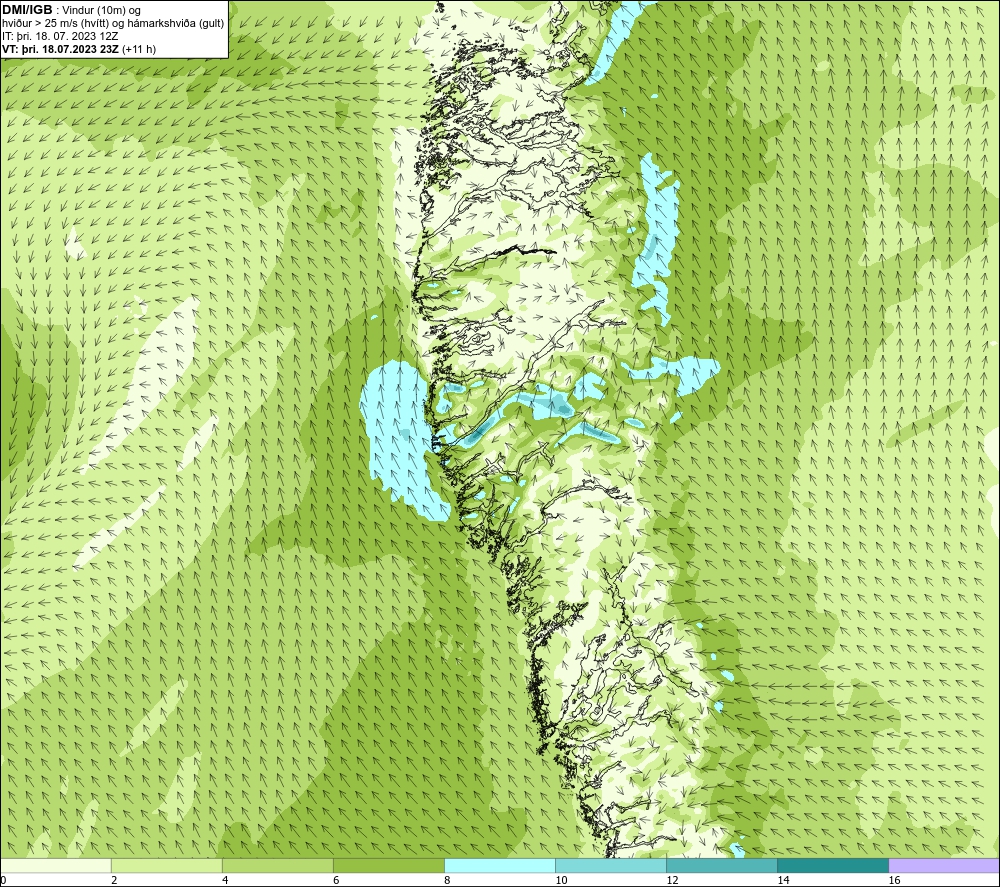This screenshot has width=1000, height=887.
Task: Click the 'hviður > 25 m/s' description line
Action: [x=113, y=24]
